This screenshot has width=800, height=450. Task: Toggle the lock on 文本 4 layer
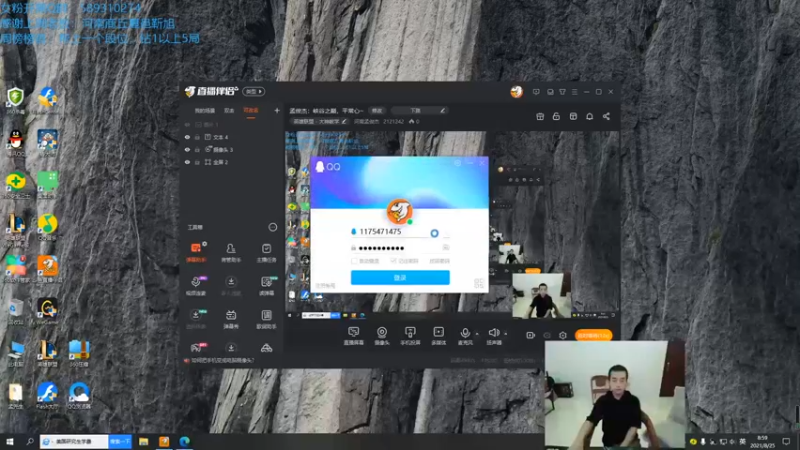pos(197,137)
